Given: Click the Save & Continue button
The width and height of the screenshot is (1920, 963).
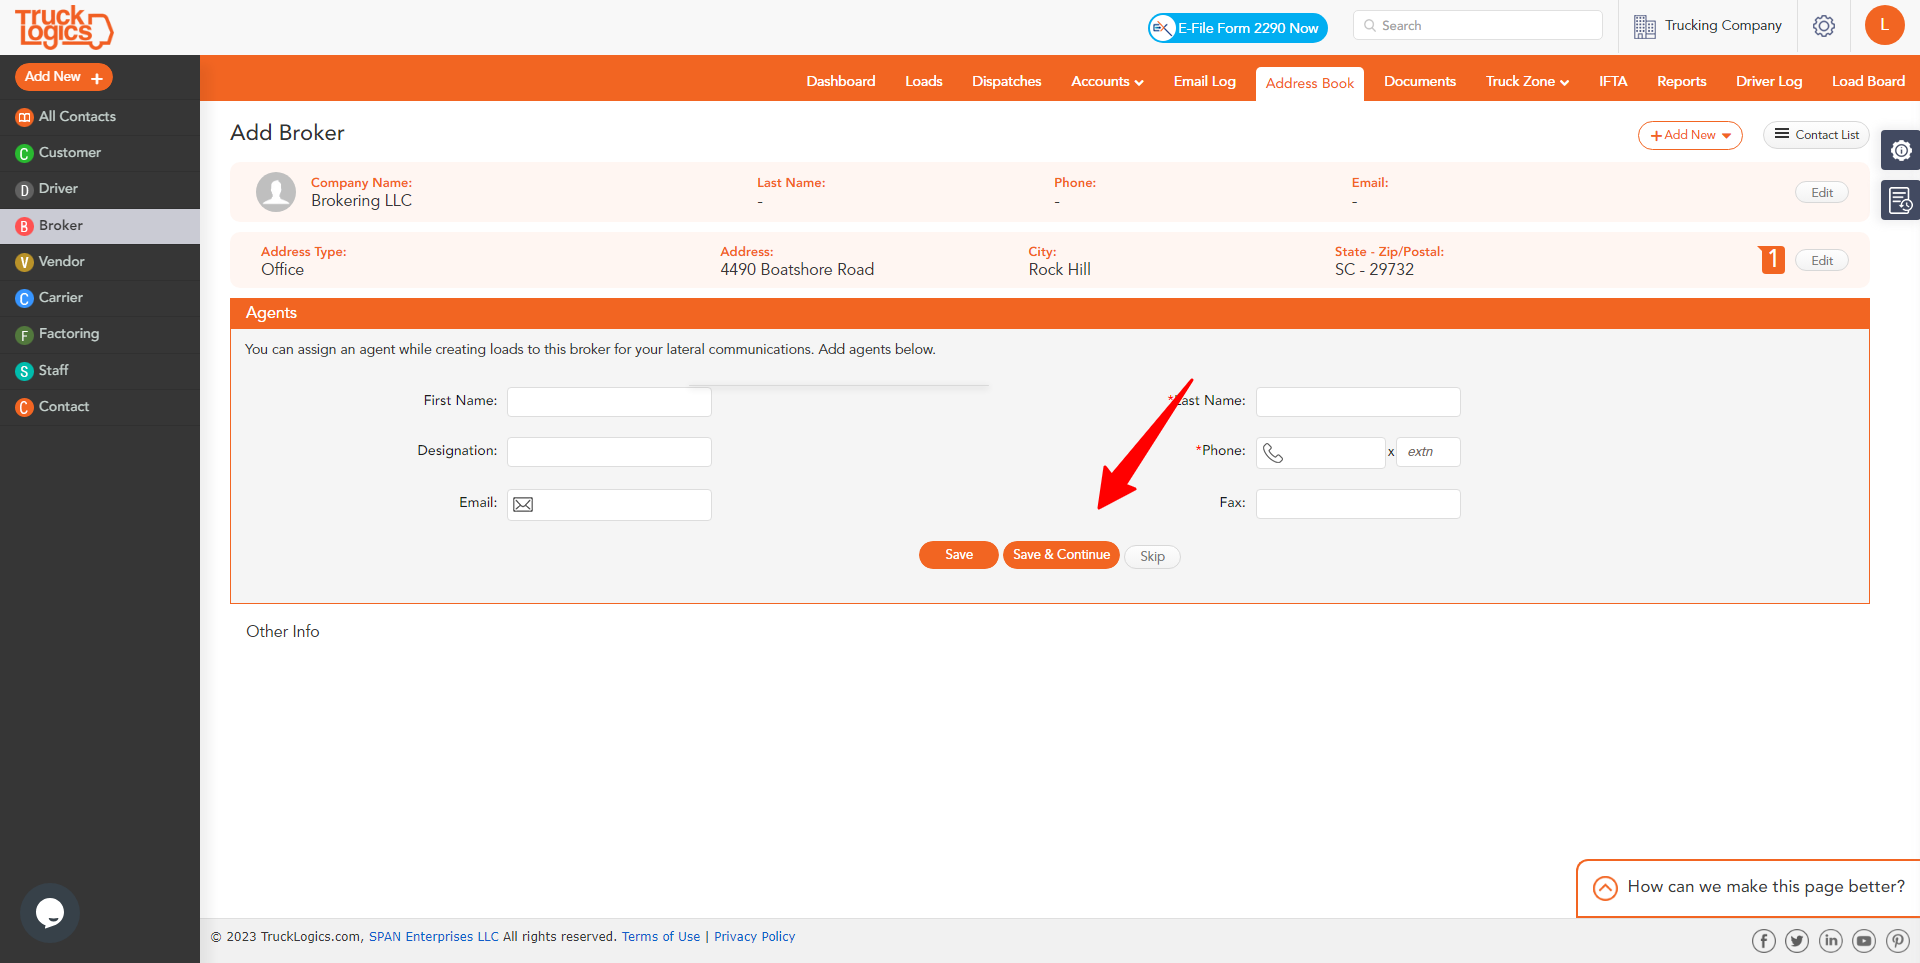Looking at the screenshot, I should [x=1061, y=555].
